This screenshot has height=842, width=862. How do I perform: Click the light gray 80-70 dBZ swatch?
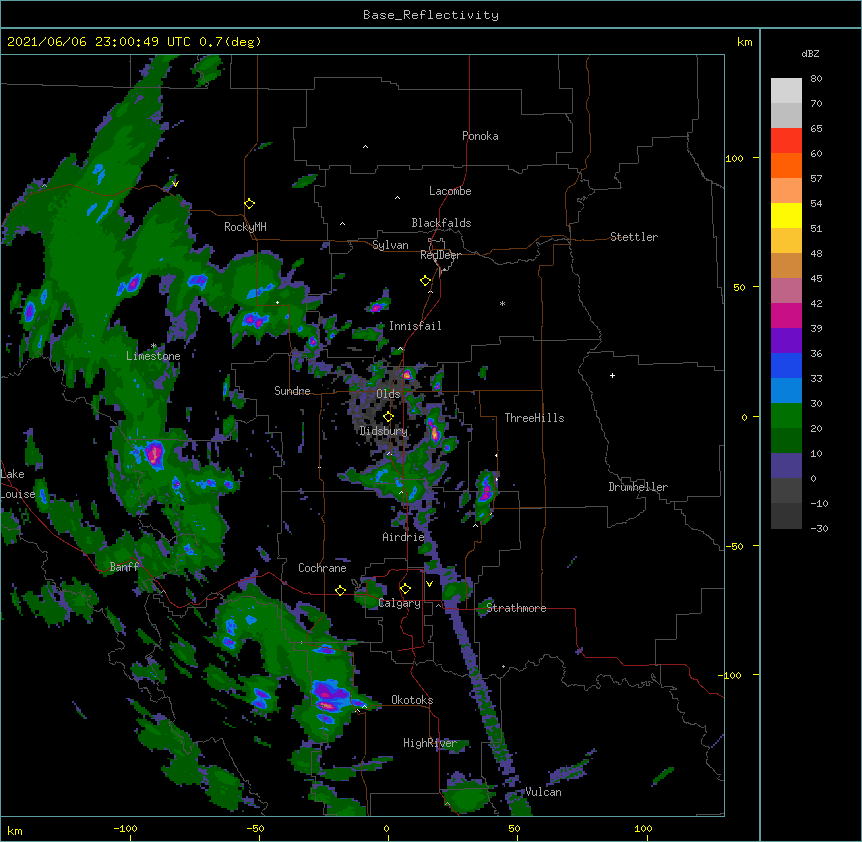tap(786, 91)
